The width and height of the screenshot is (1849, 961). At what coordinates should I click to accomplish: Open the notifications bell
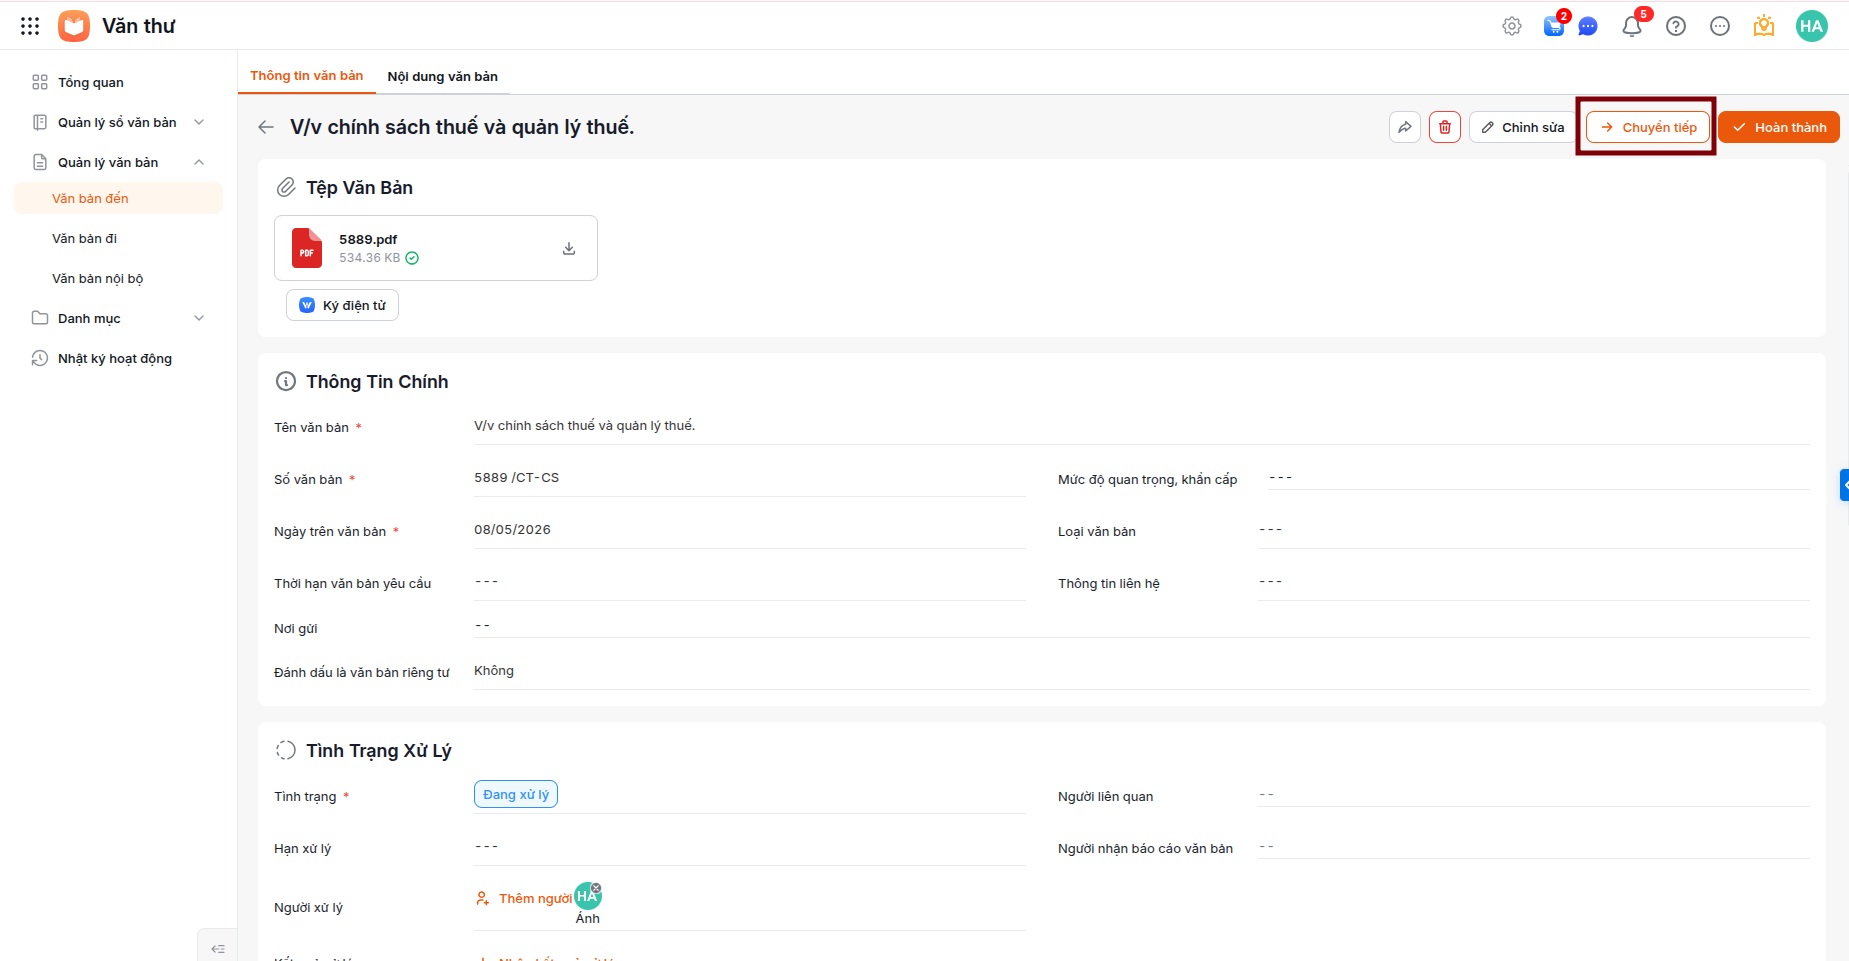click(1632, 26)
